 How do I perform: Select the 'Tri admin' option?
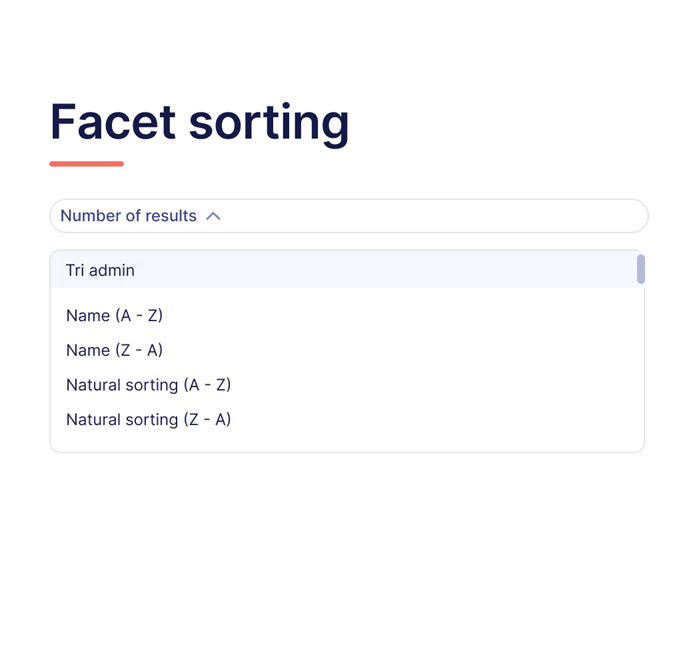(x=100, y=270)
